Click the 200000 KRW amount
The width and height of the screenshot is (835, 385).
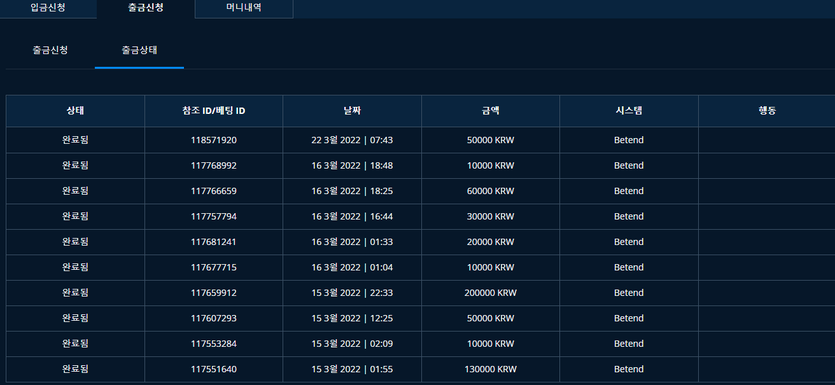click(490, 293)
